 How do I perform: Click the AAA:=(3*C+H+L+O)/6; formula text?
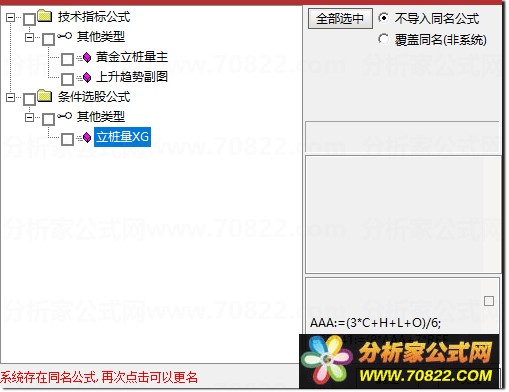(375, 323)
